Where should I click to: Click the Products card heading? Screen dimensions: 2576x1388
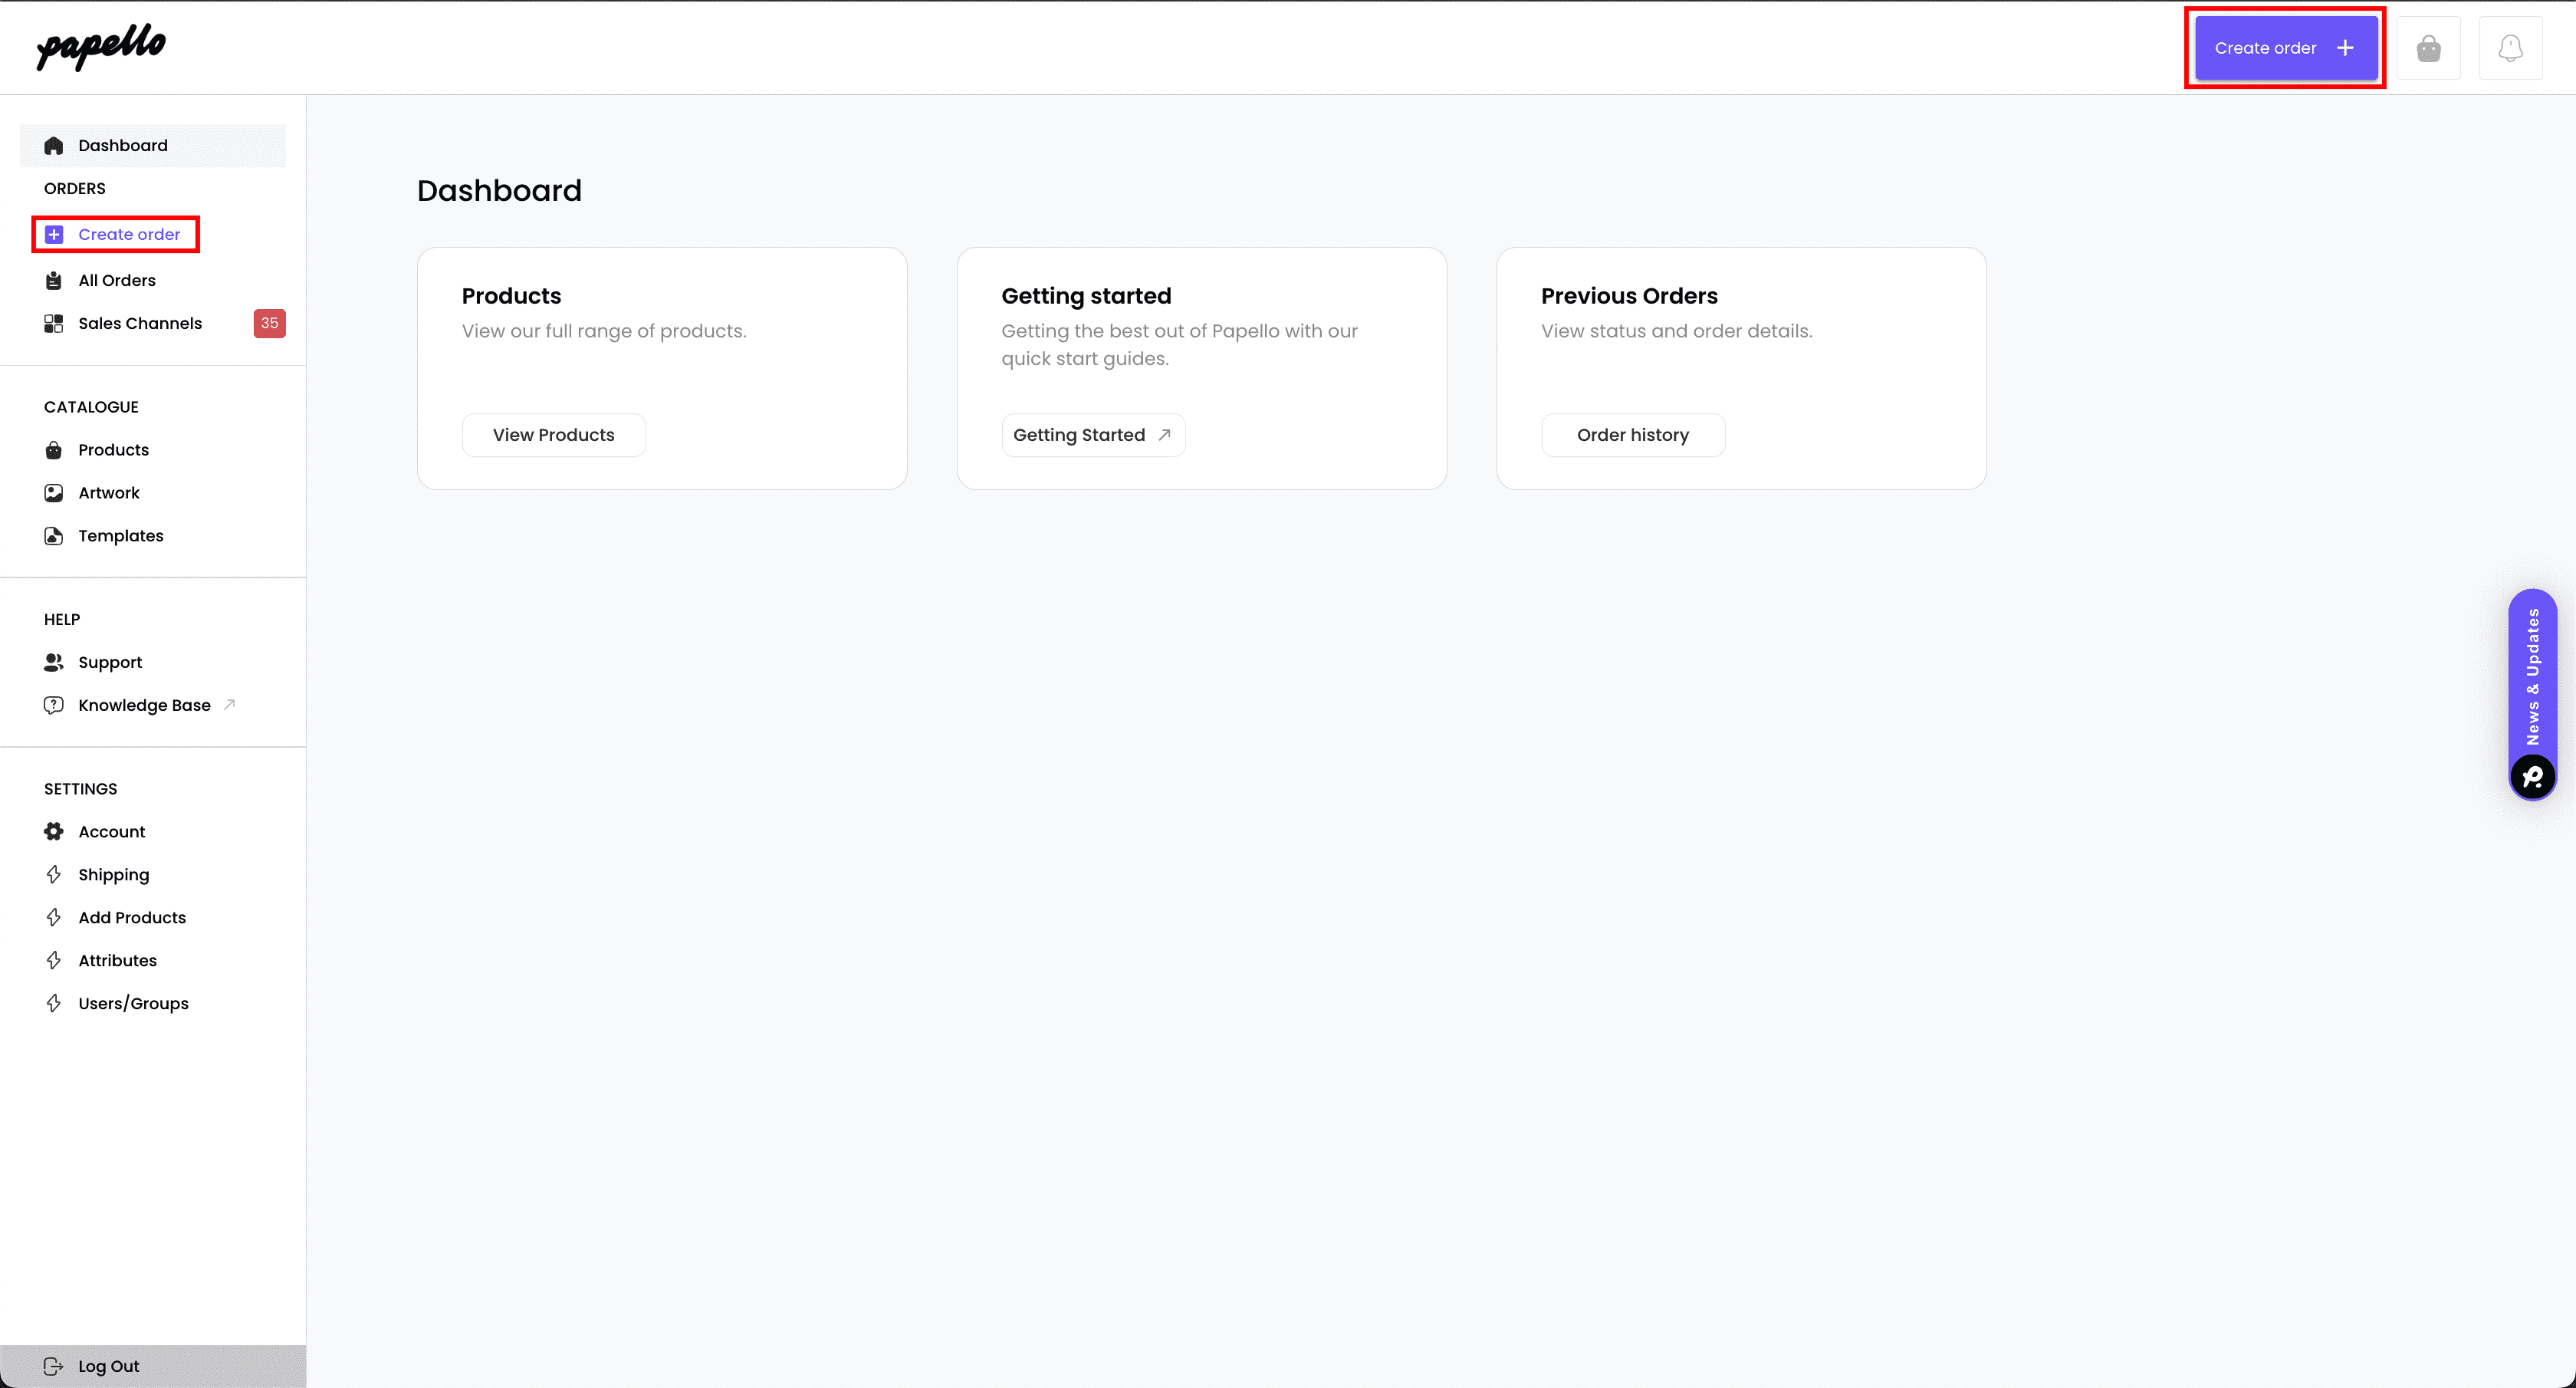[x=511, y=296]
